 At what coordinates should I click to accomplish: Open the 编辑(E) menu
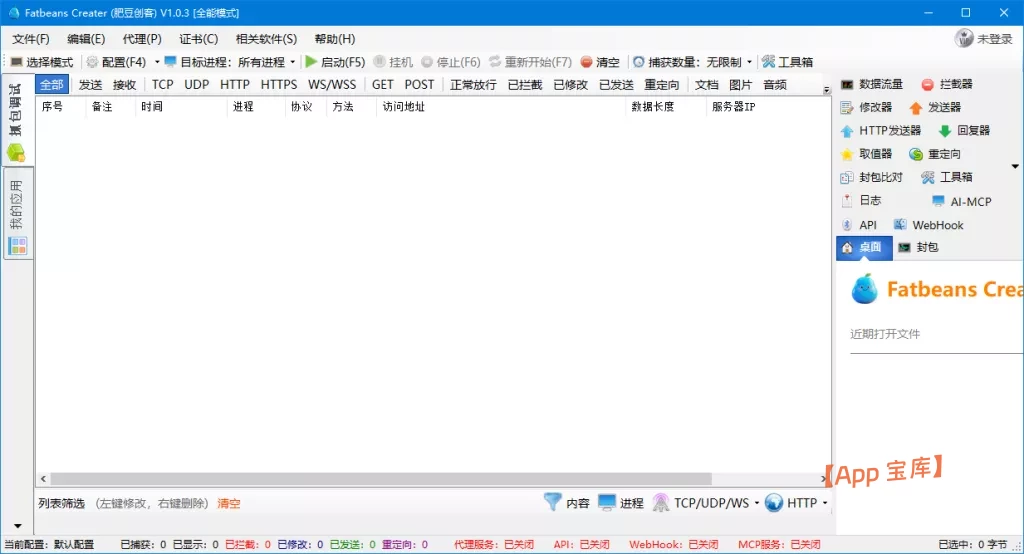[86, 39]
